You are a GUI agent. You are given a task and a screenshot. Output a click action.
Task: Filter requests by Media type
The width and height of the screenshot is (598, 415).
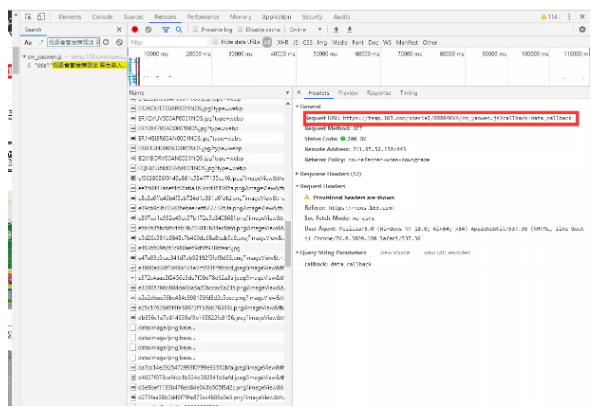(x=339, y=42)
